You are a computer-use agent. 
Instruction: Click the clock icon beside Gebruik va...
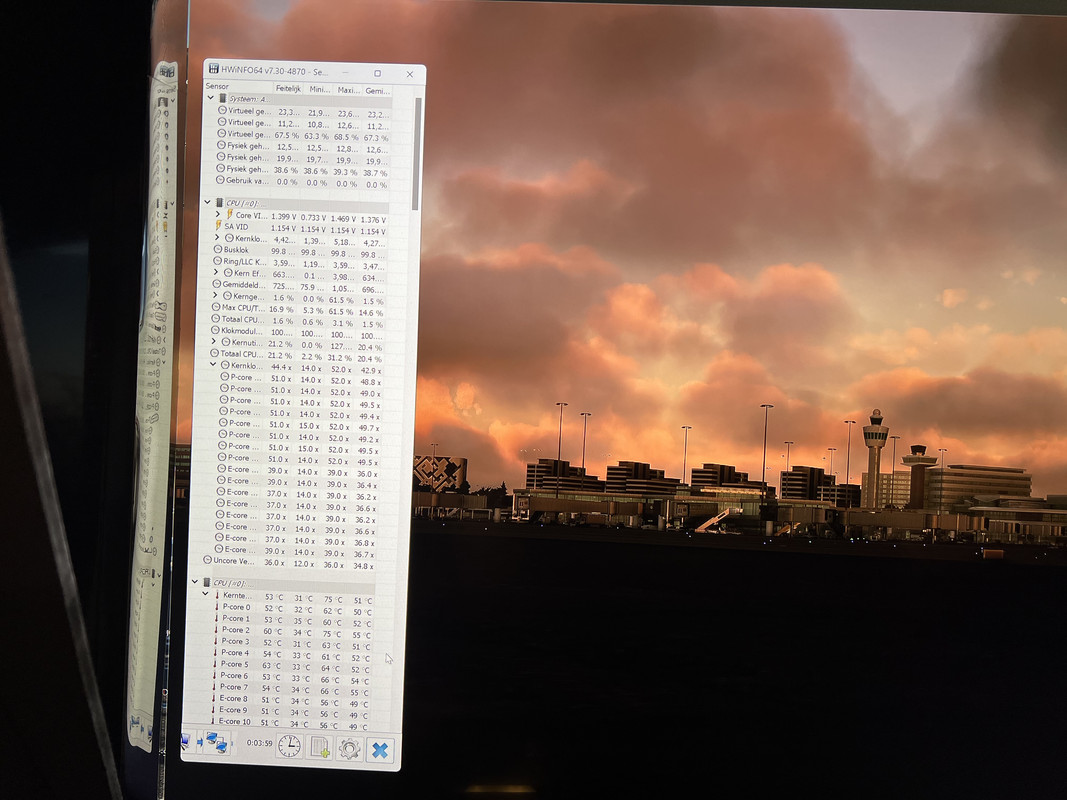pyautogui.click(x=220, y=180)
